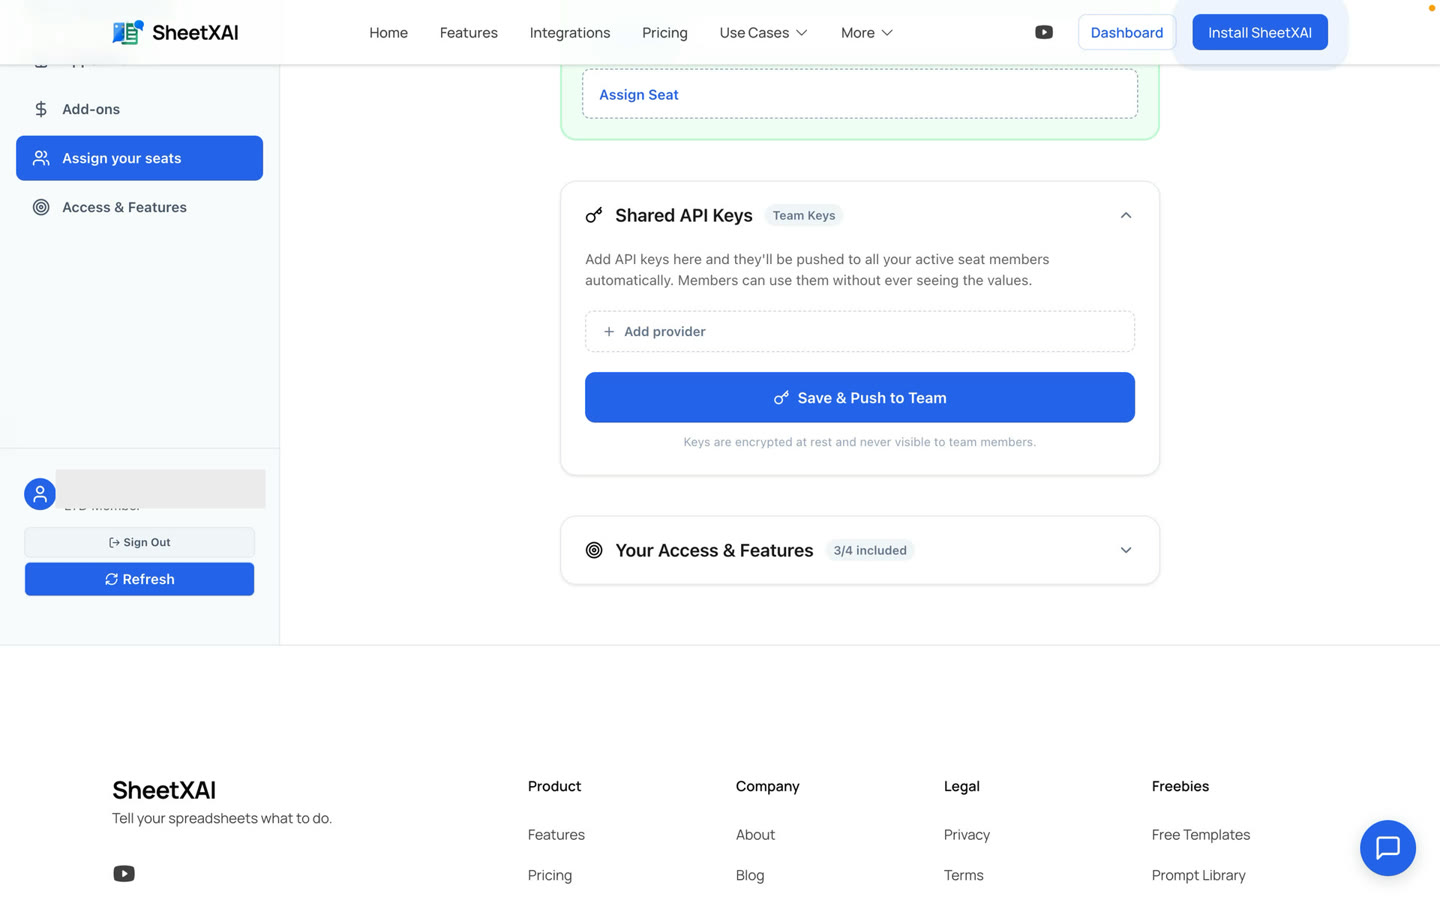
Task: Open the More dropdown menu
Action: tap(867, 32)
